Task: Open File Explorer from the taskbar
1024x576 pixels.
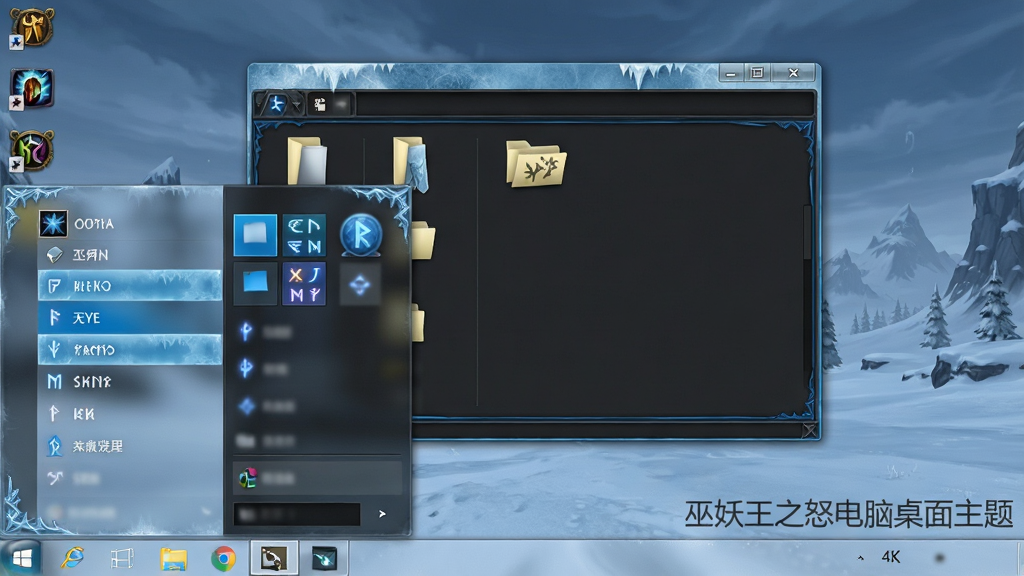Action: pos(174,559)
